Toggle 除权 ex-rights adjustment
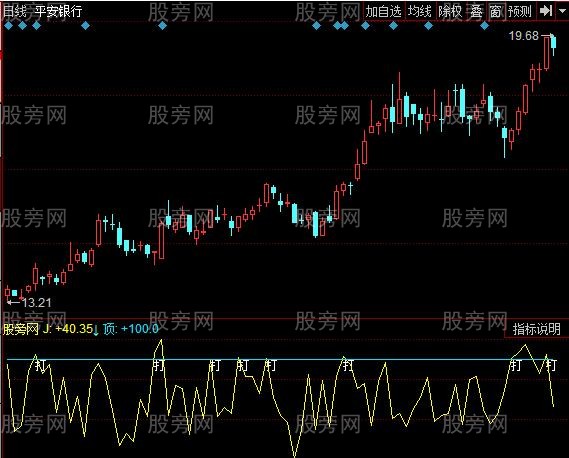The height and width of the screenshot is (458, 569). 450,12
